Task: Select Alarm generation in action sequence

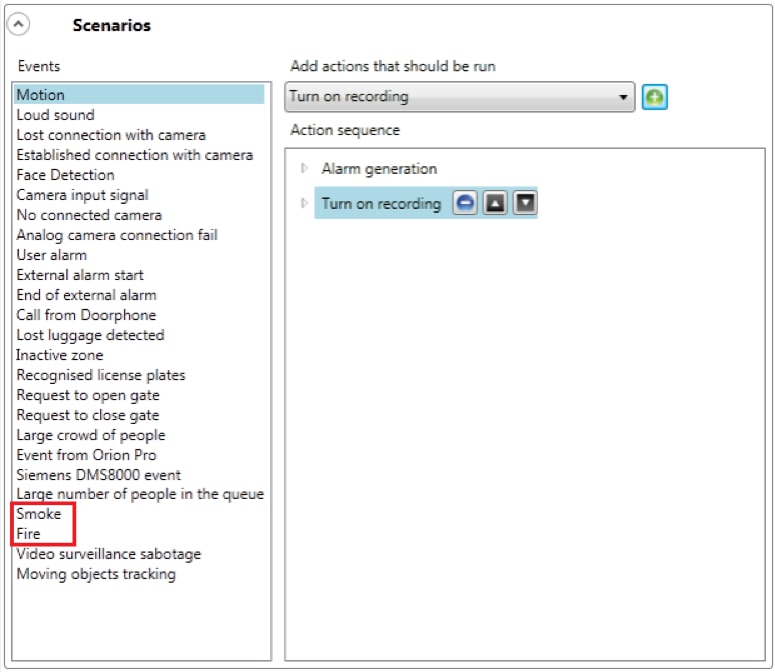Action: point(379,169)
